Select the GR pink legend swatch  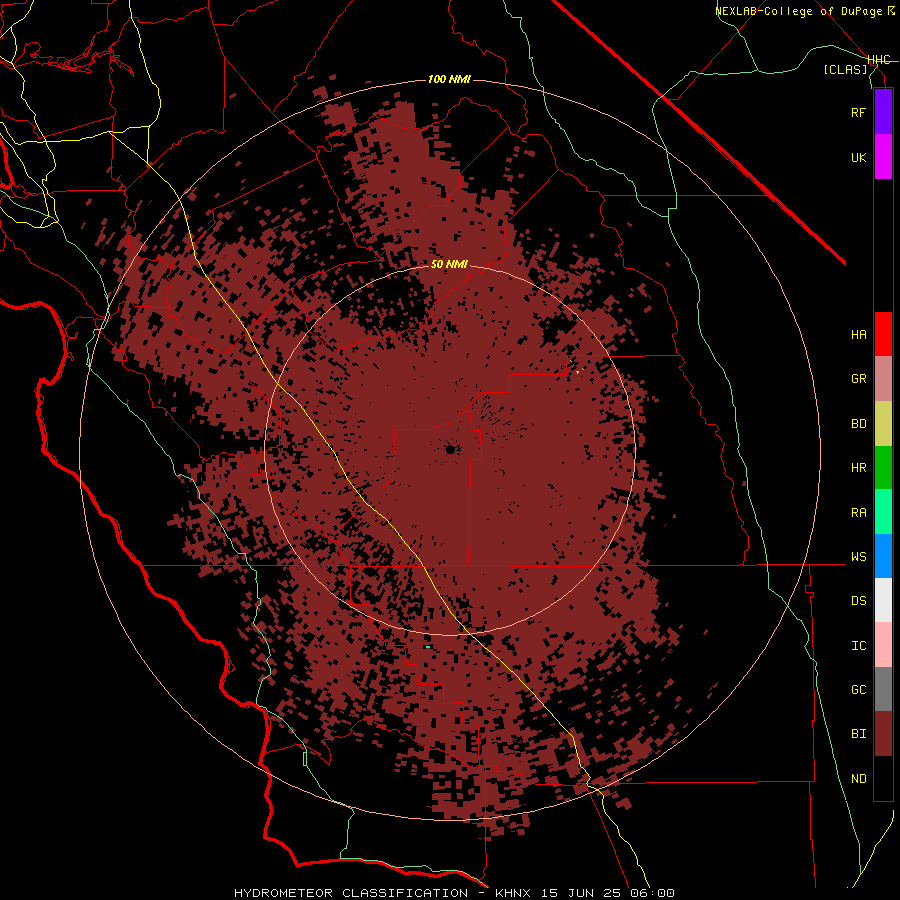(883, 379)
